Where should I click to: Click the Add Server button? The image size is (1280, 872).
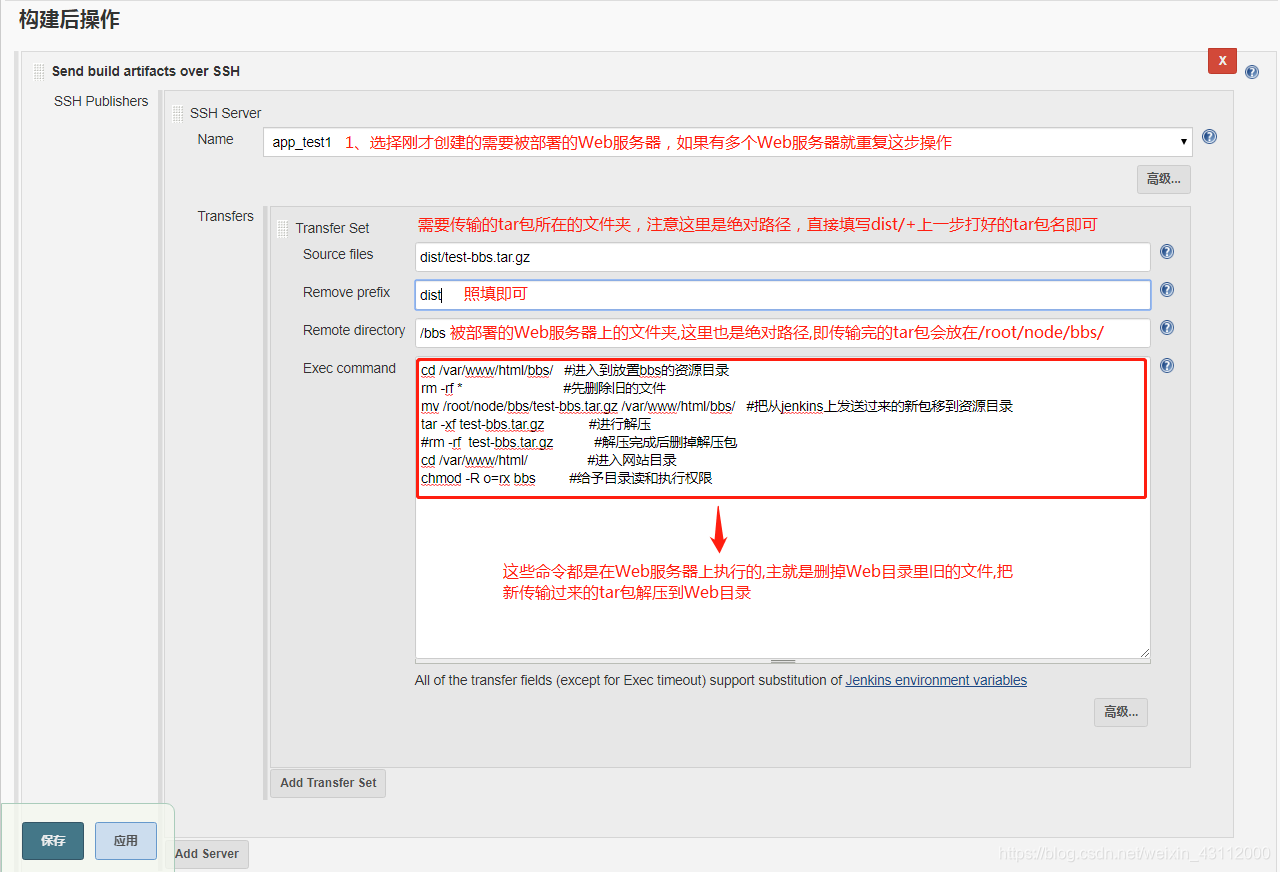click(206, 854)
